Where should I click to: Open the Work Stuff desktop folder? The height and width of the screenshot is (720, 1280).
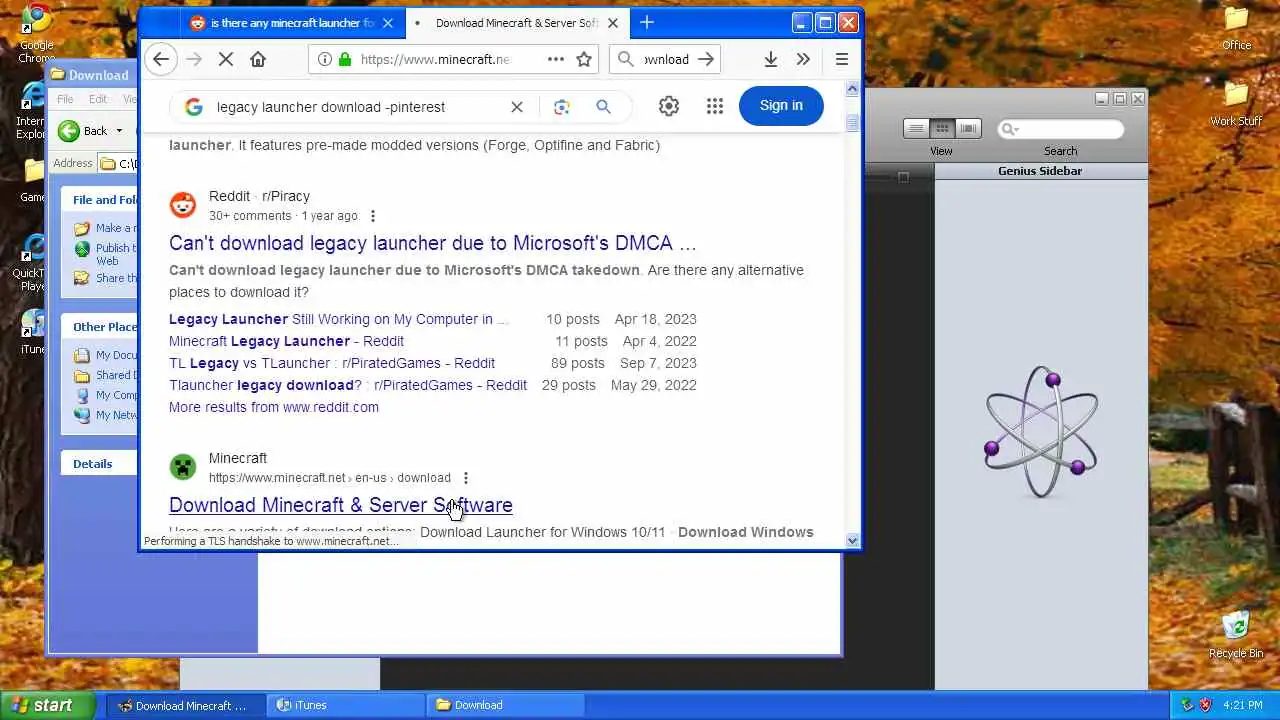click(1237, 104)
